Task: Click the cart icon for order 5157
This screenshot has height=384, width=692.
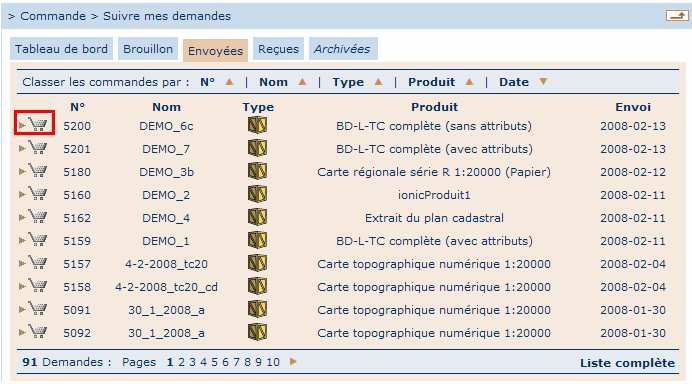Action: [x=38, y=262]
